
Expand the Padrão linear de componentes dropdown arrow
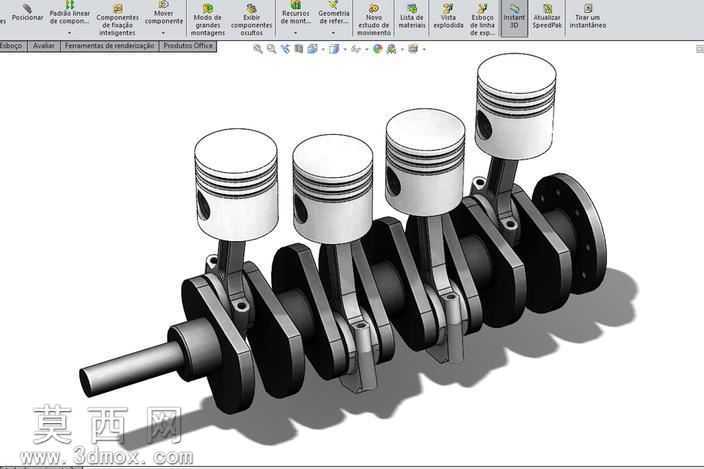point(70,33)
